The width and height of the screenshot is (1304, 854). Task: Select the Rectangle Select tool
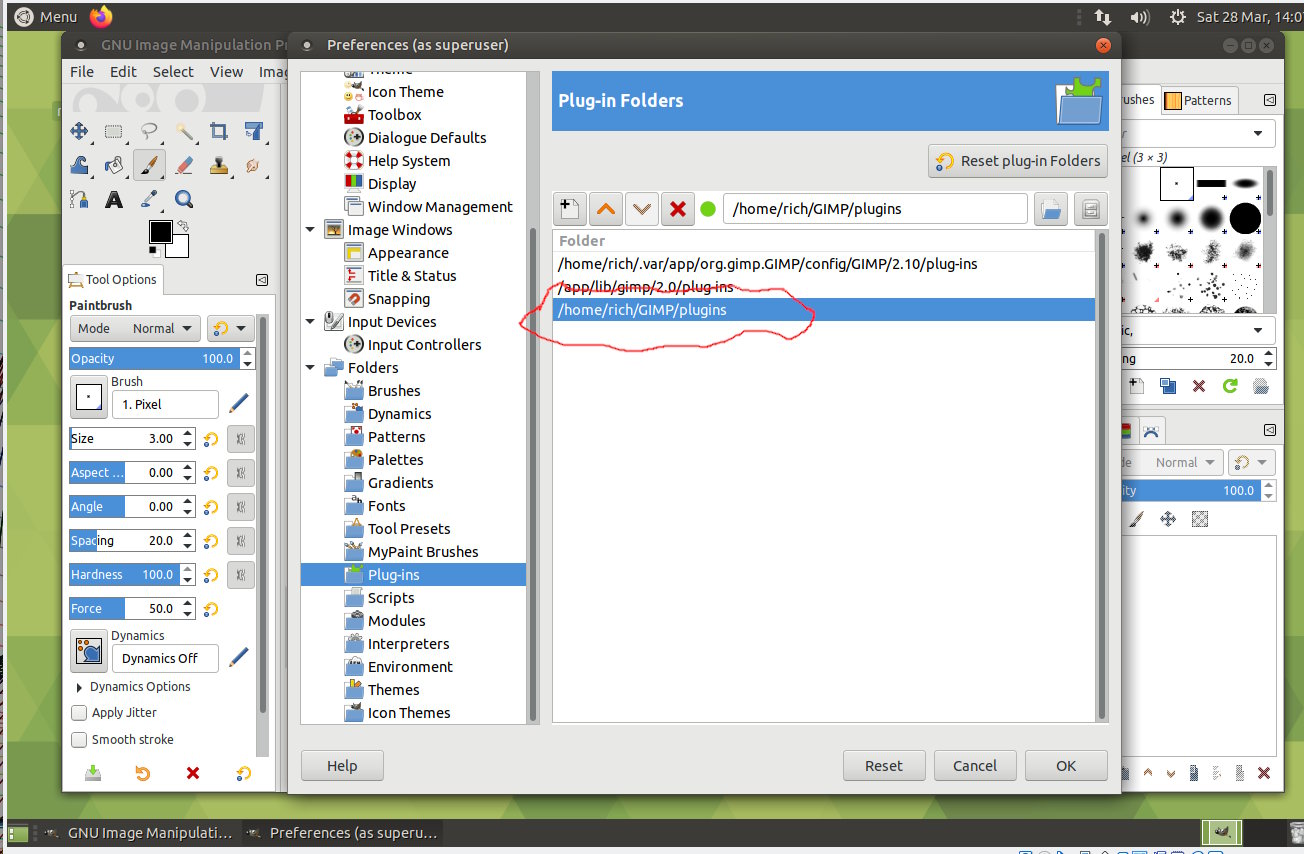point(114,131)
